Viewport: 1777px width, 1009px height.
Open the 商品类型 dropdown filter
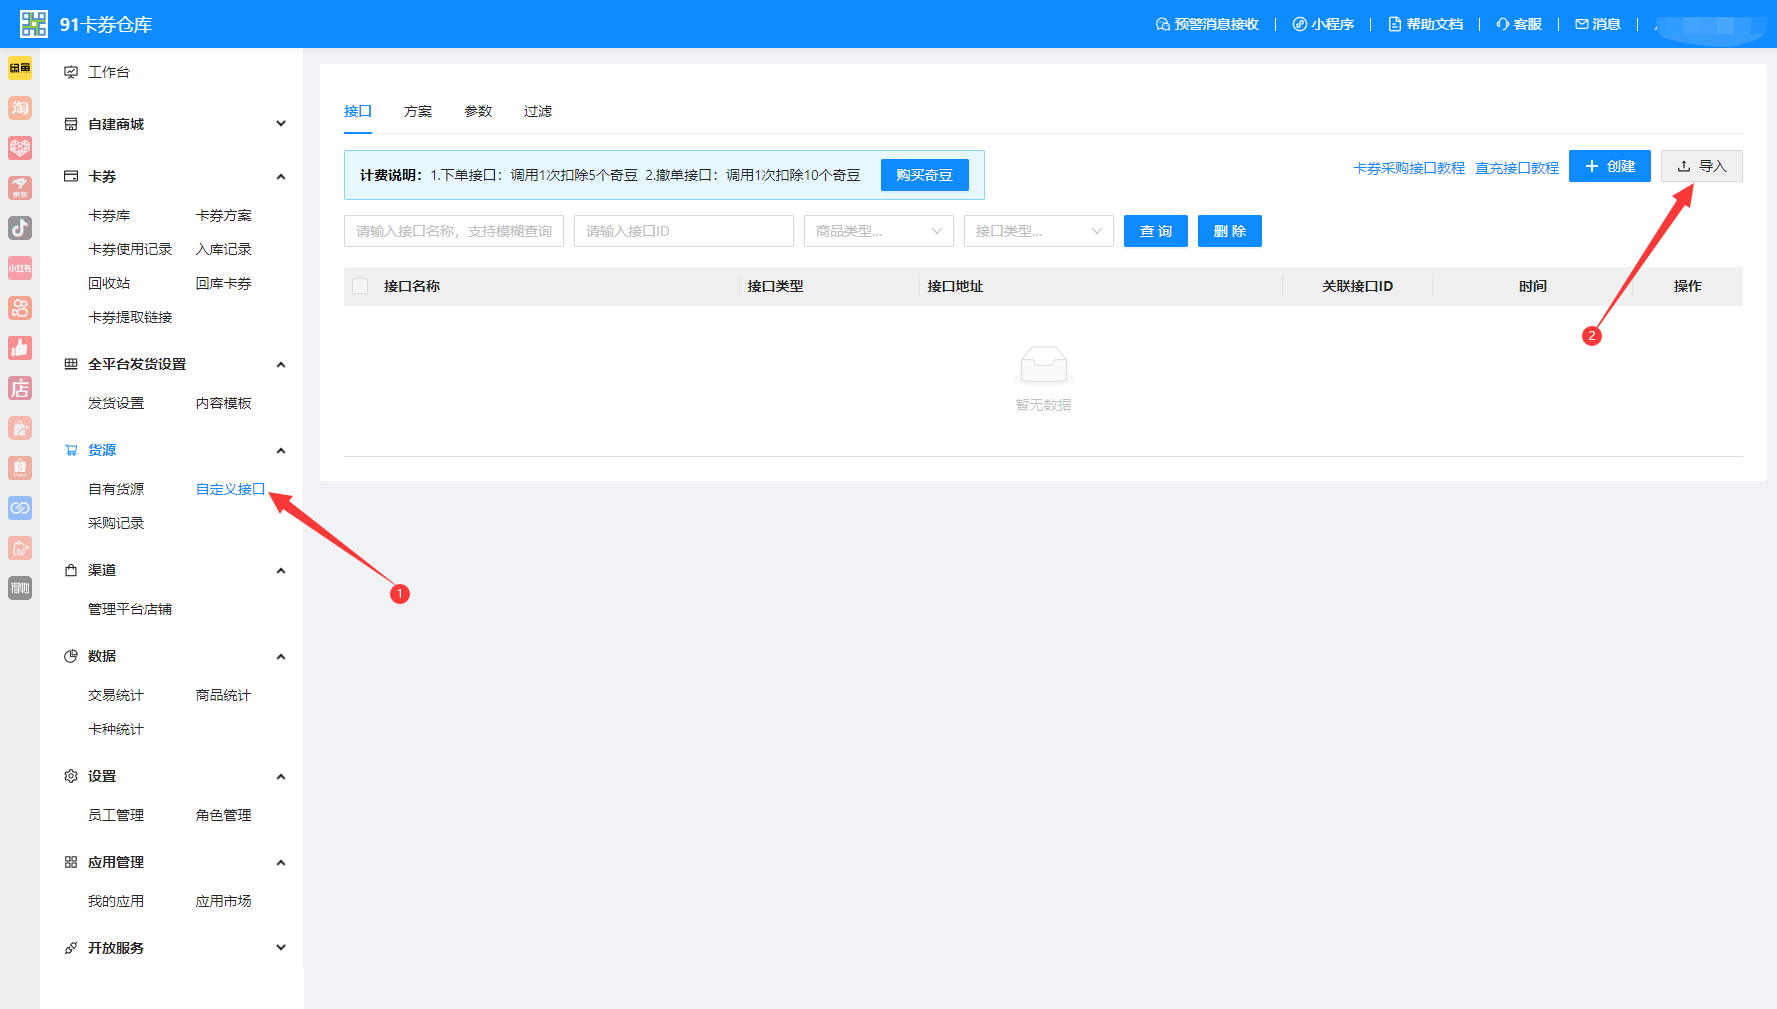(879, 231)
